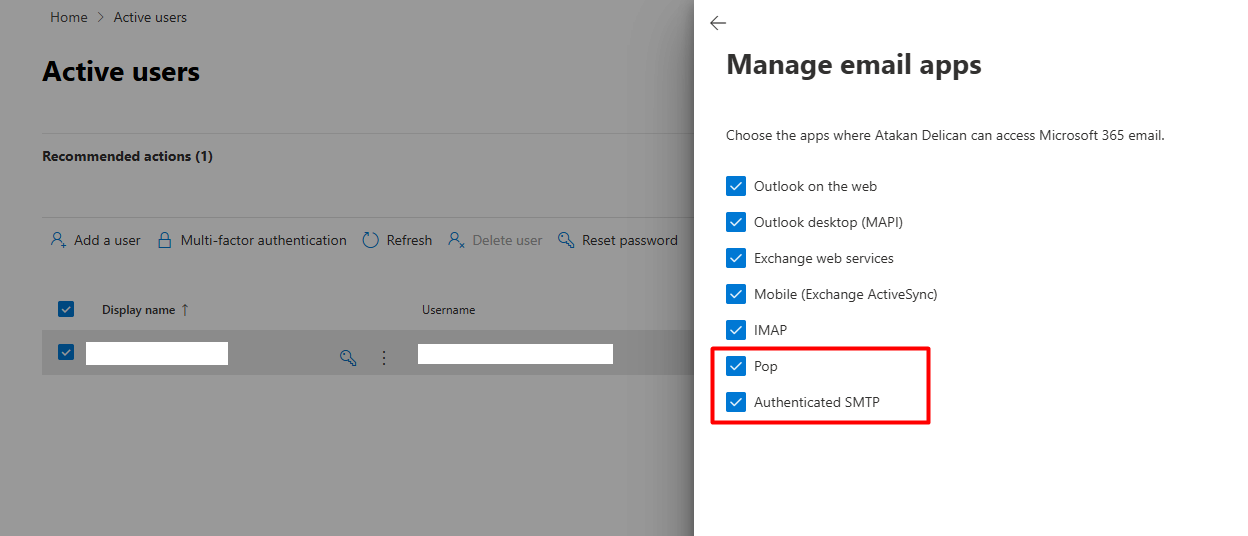Click the Reset password key icon
Screen dimensions: 1248x536
click(566, 240)
